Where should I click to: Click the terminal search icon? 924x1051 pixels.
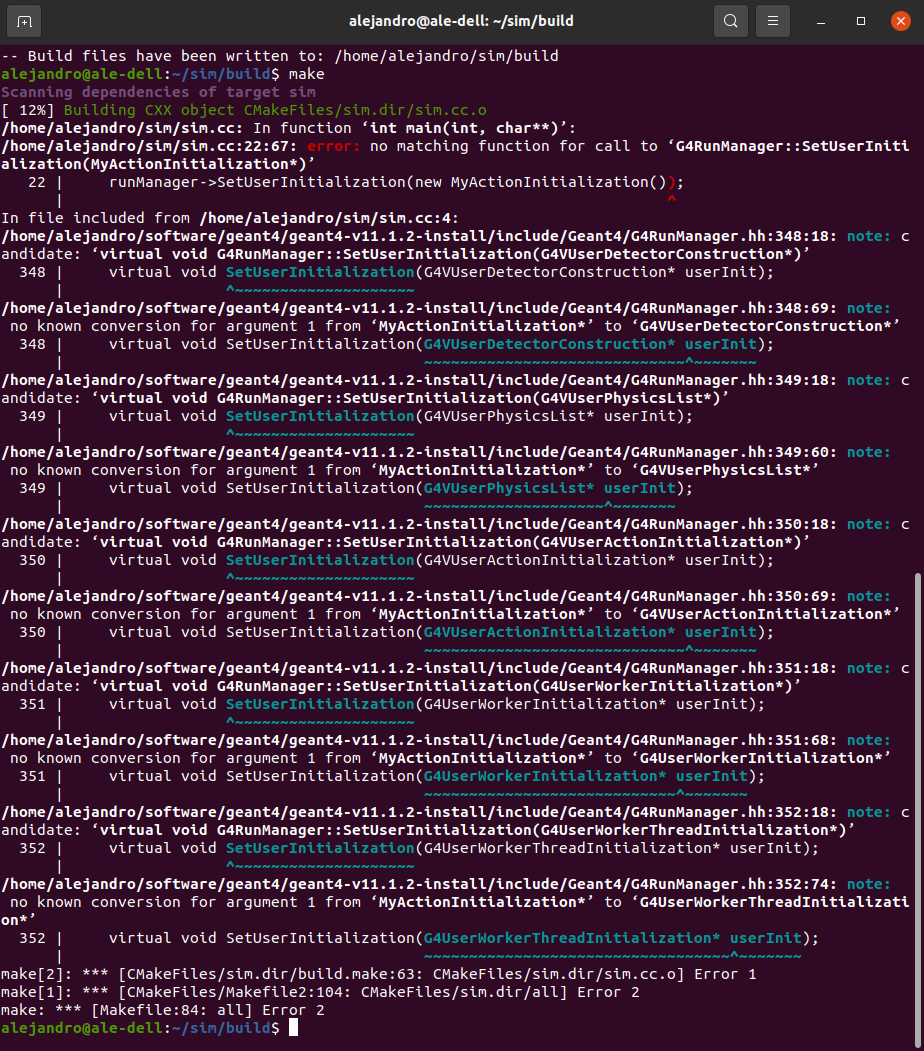[x=730, y=21]
